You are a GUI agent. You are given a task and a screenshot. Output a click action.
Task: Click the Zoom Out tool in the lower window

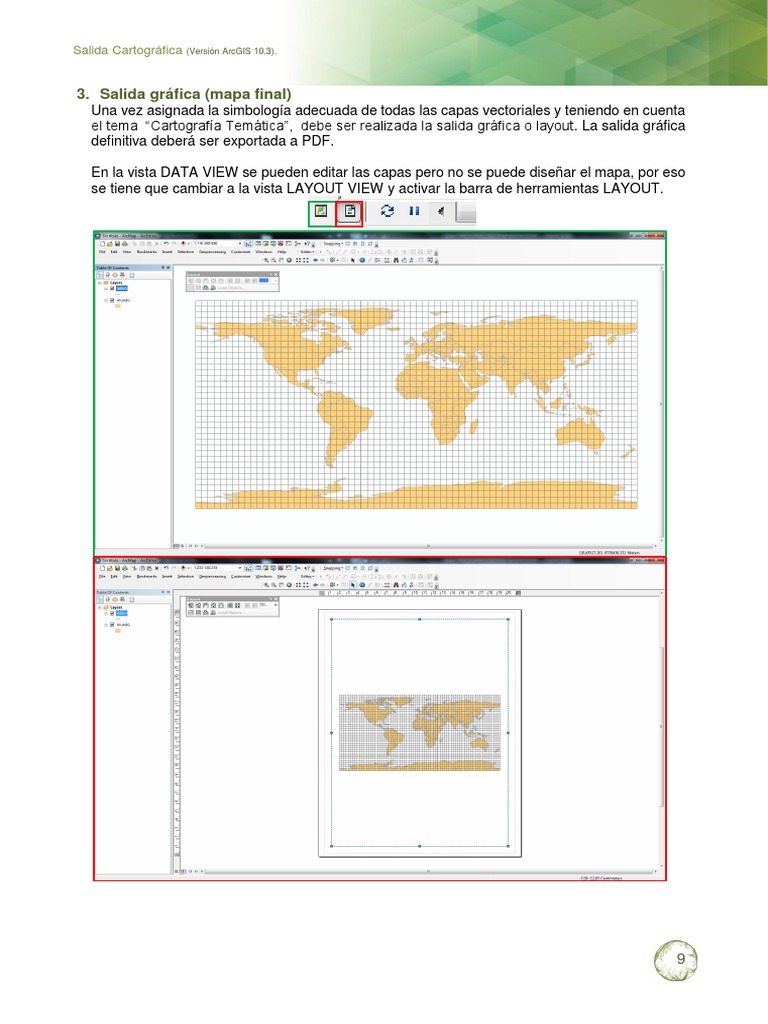pos(274,584)
